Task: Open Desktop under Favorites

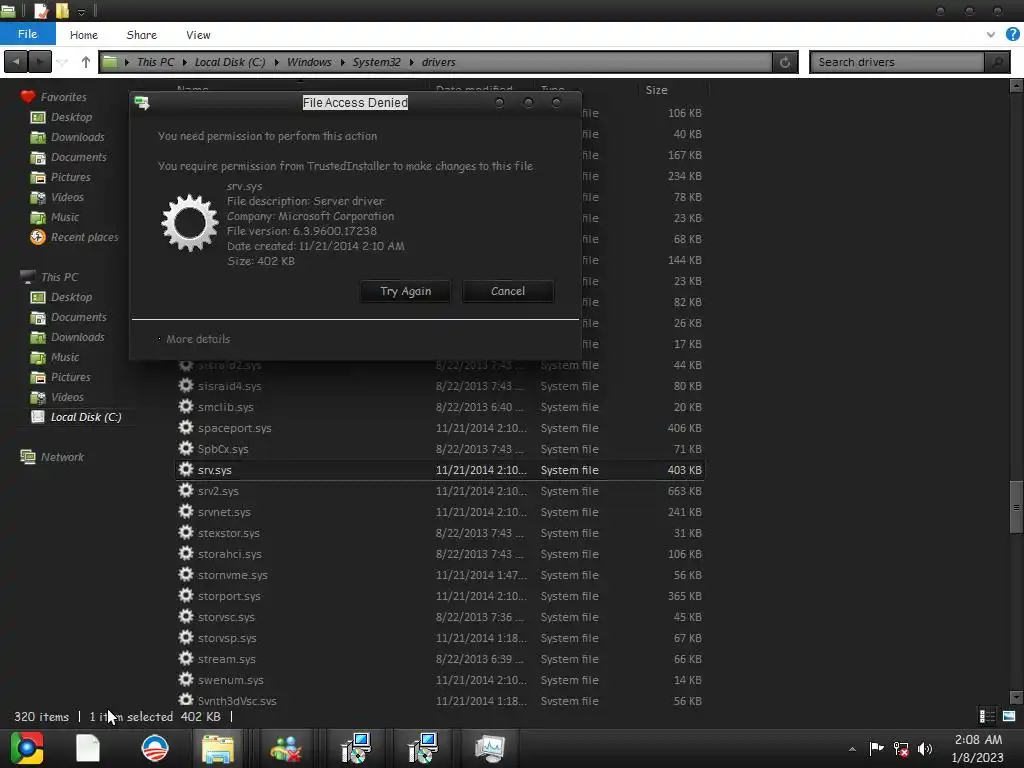Action: pos(71,117)
